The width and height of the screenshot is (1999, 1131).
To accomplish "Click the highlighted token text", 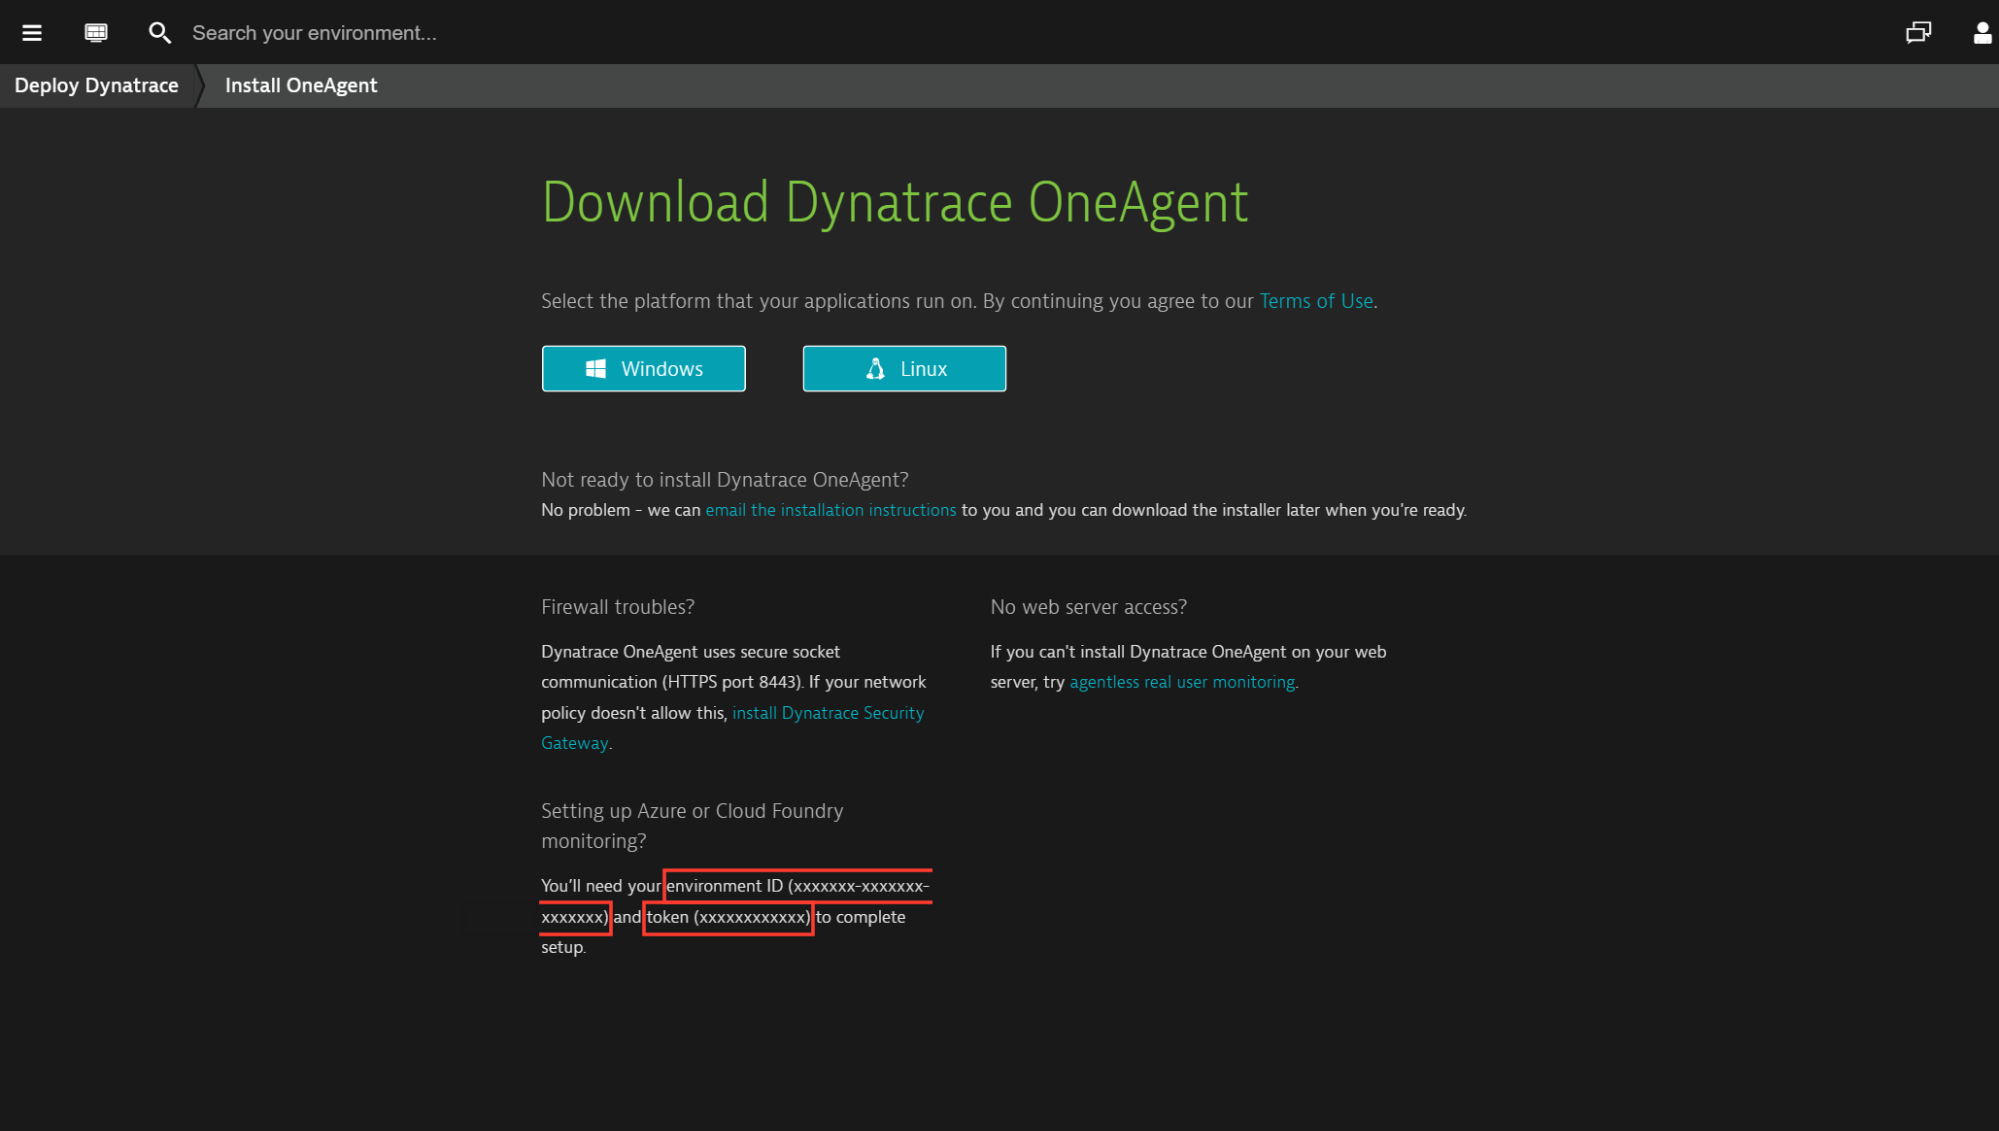I will coord(728,917).
